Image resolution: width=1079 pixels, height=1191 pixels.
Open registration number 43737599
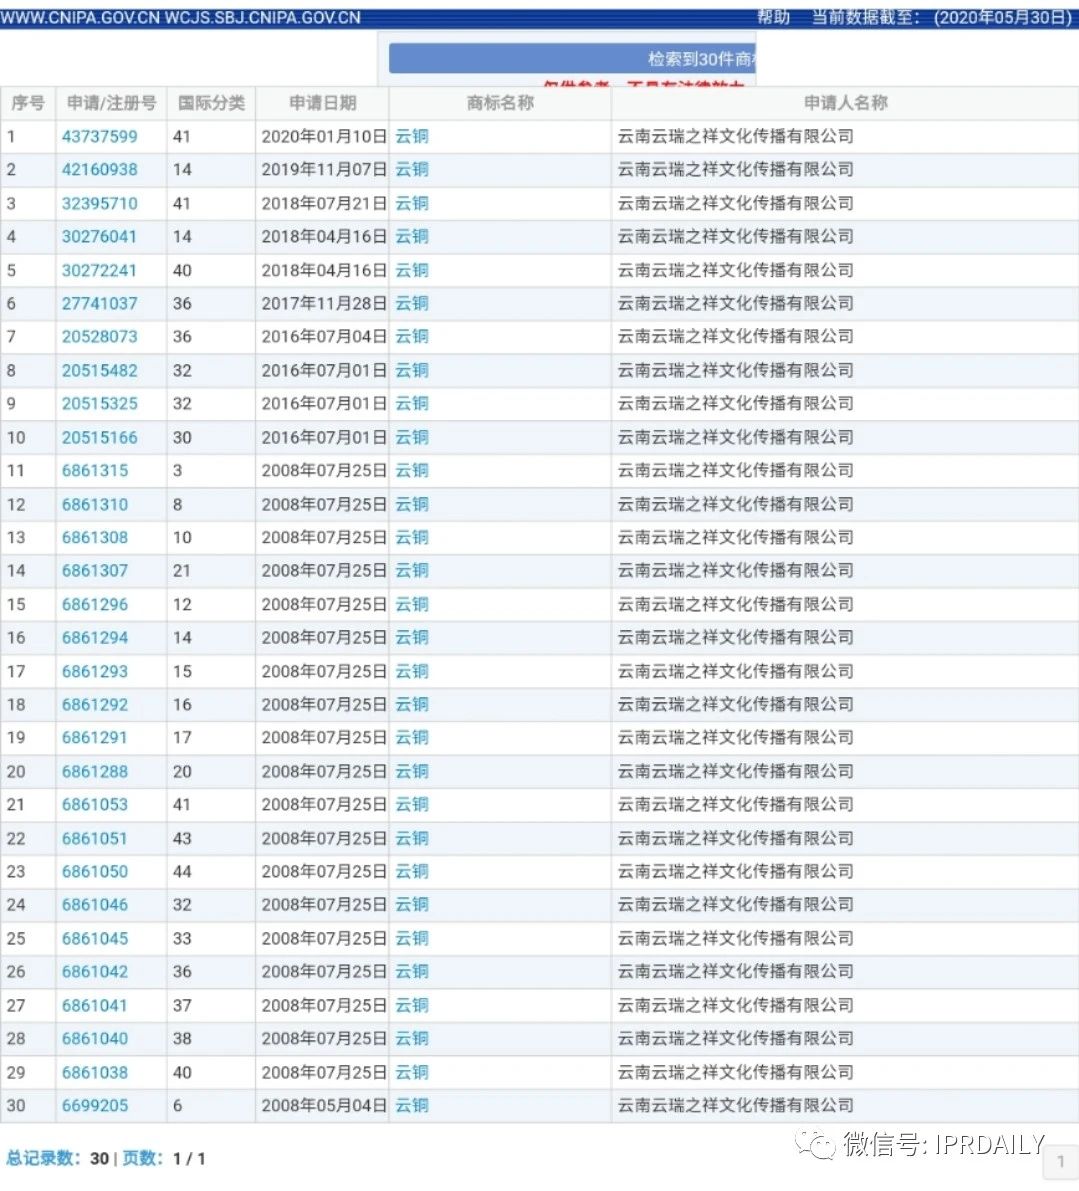[99, 137]
